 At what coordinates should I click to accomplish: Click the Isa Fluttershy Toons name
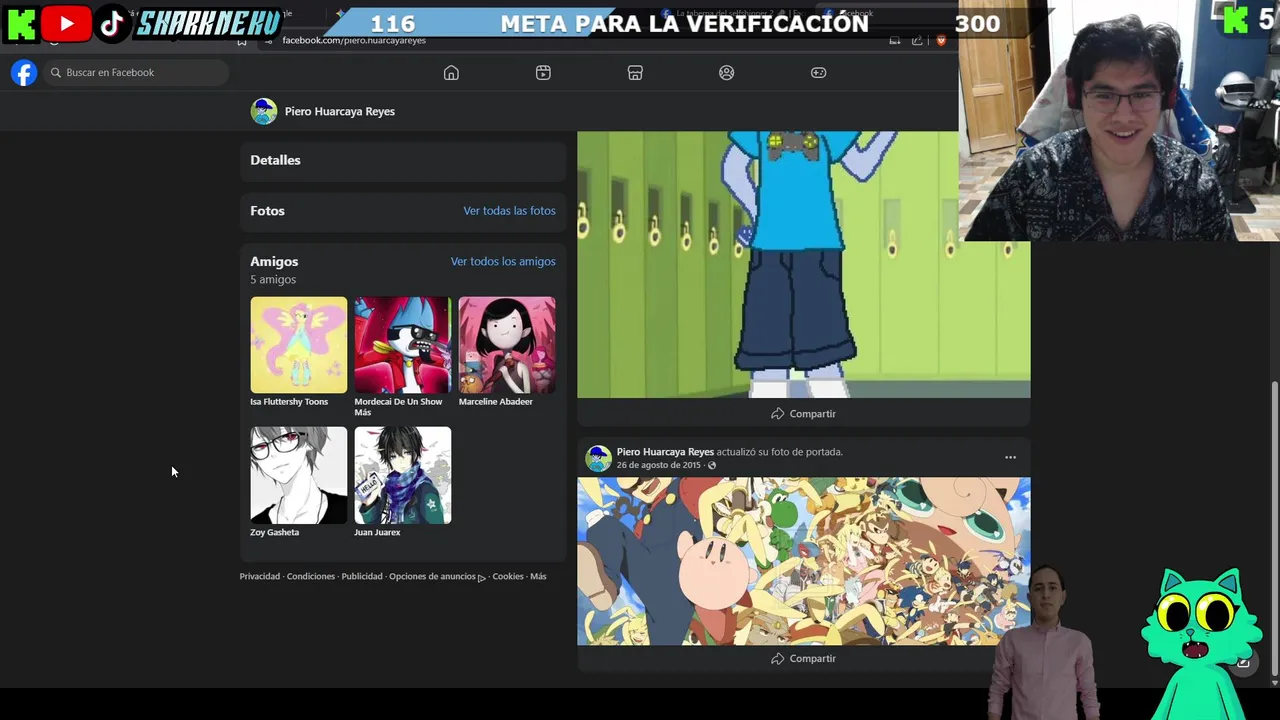[289, 402]
